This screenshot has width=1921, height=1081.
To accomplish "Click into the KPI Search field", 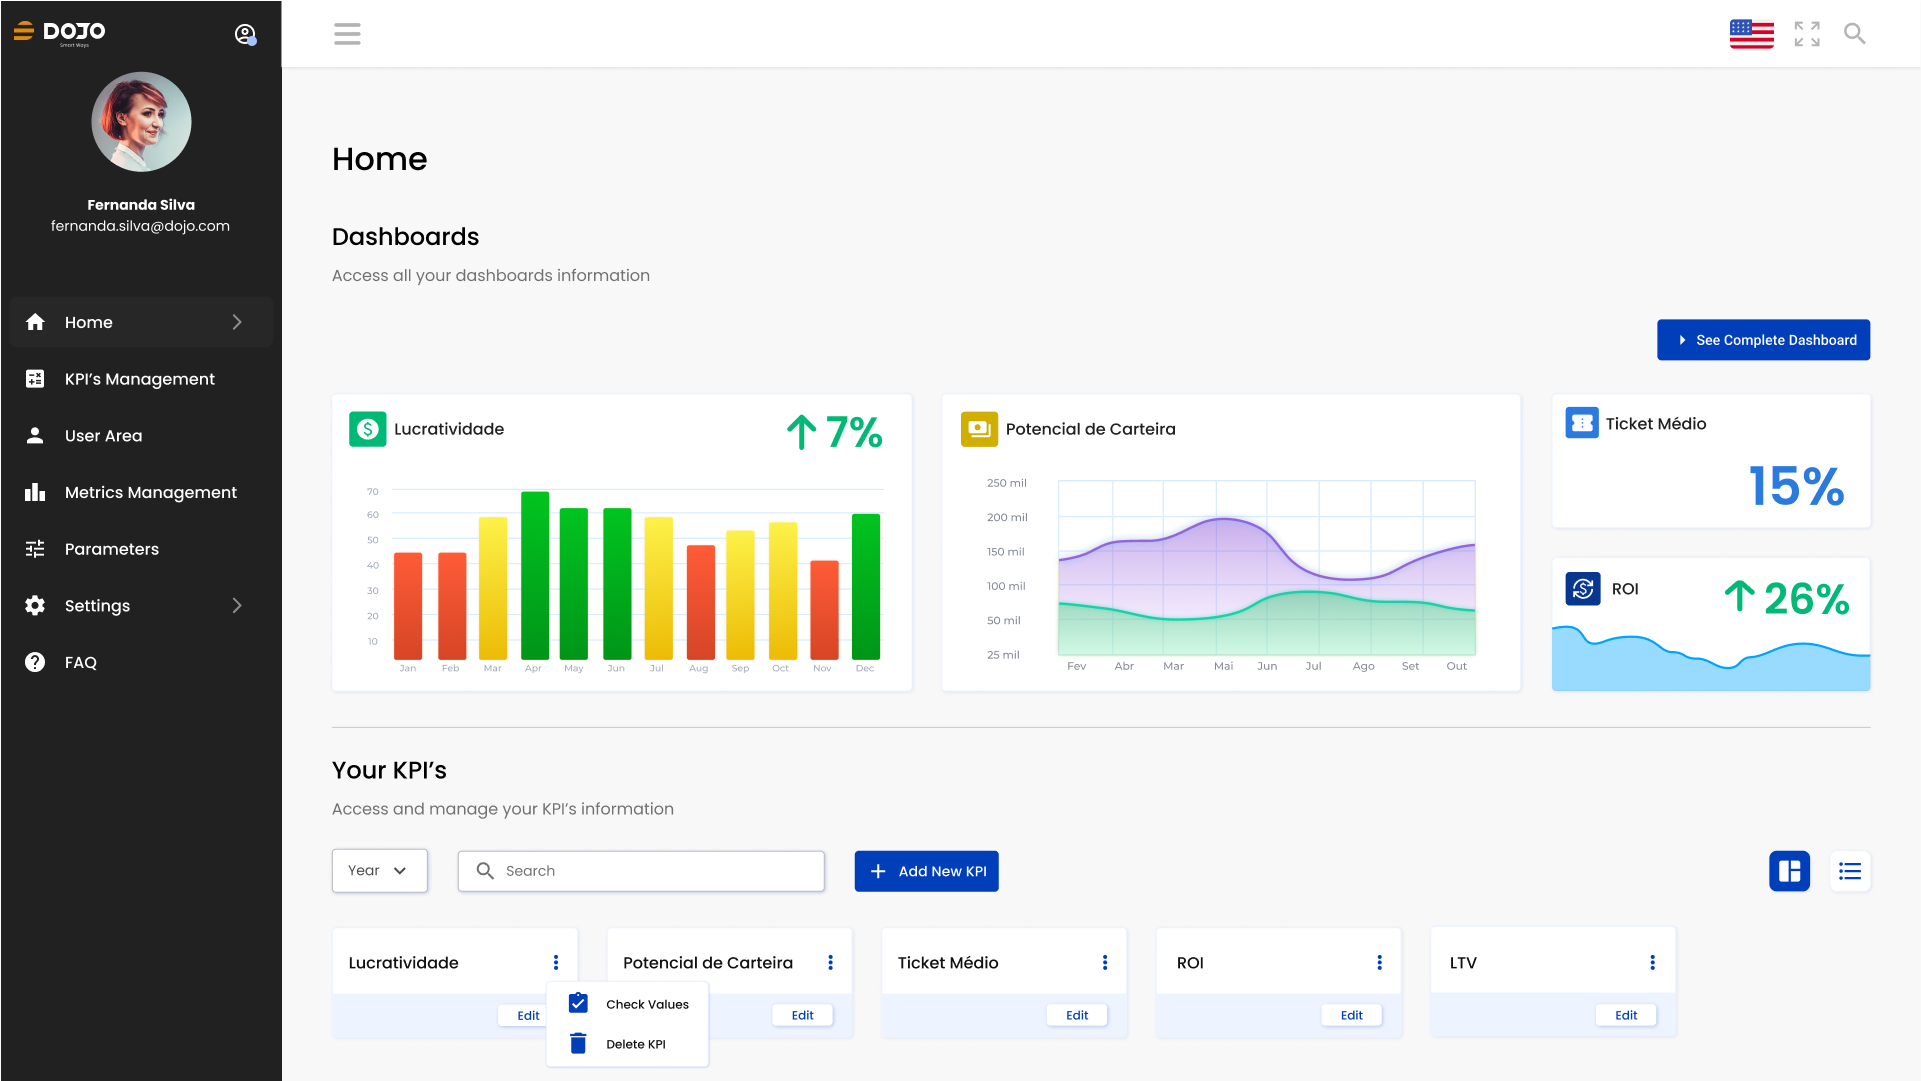I will pos(641,871).
